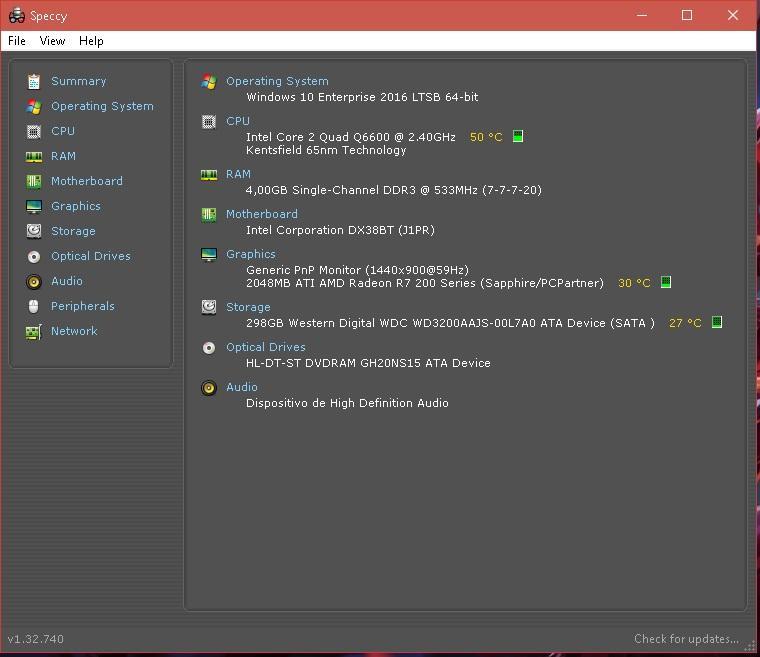Image resolution: width=760 pixels, height=657 pixels.
Task: Click the Motherboard icon in sidebar
Action: pos(33,181)
